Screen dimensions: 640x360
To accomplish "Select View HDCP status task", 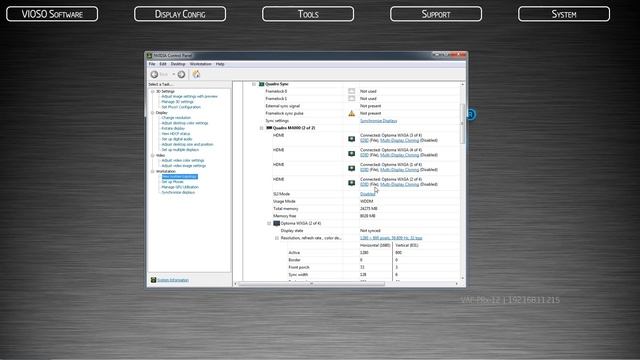I will coord(176,133).
